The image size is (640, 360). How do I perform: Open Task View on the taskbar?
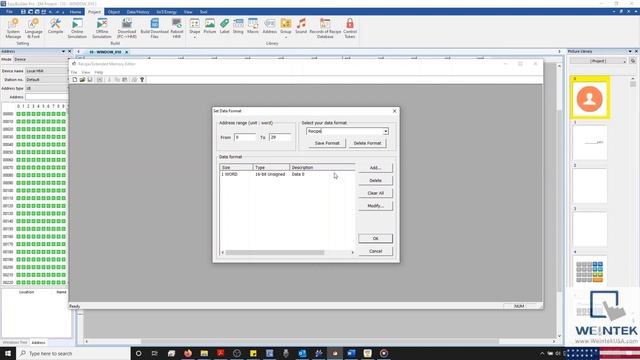(x=155, y=353)
